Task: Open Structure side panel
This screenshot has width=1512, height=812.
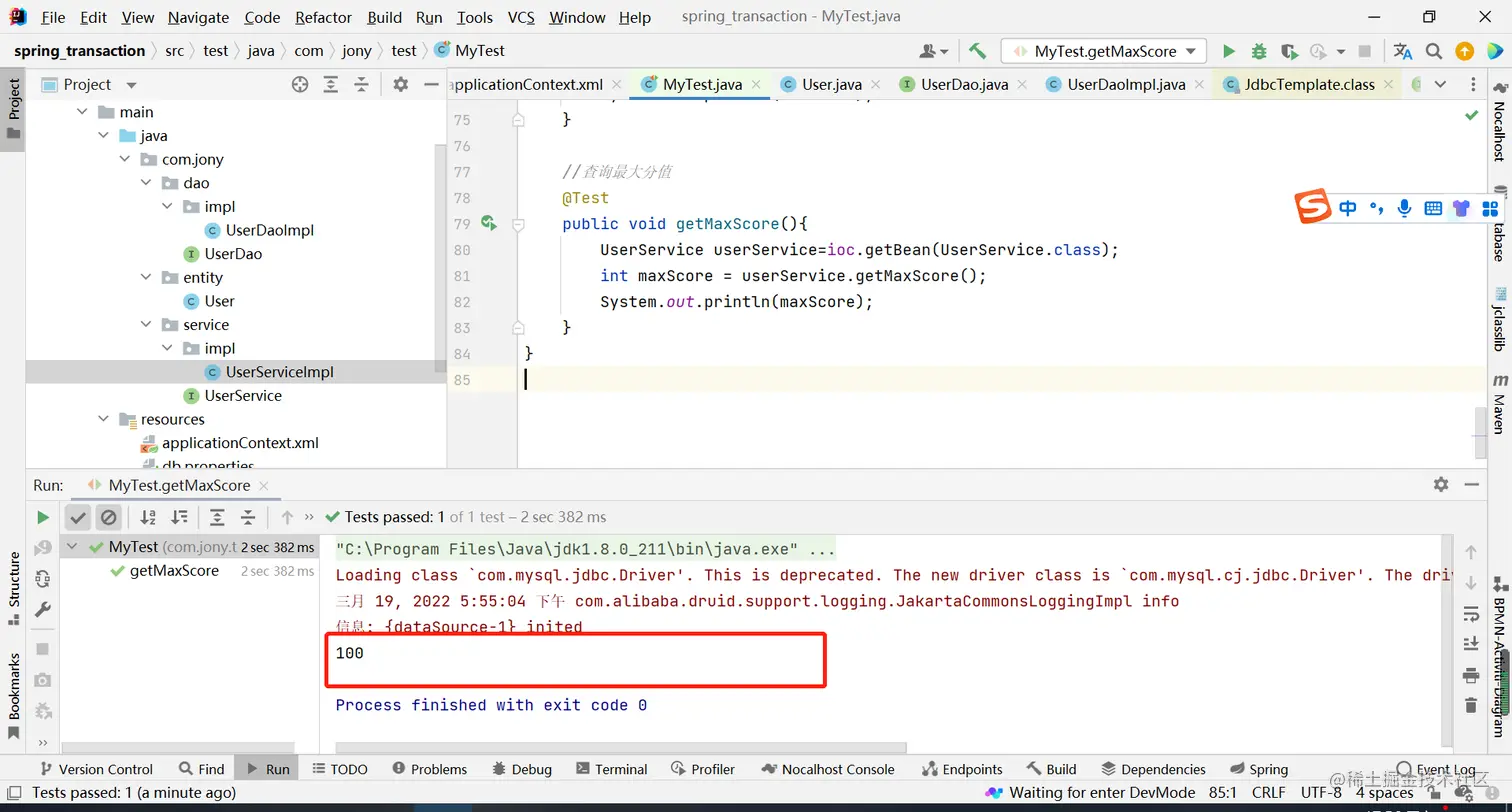Action: pyautogui.click(x=14, y=587)
